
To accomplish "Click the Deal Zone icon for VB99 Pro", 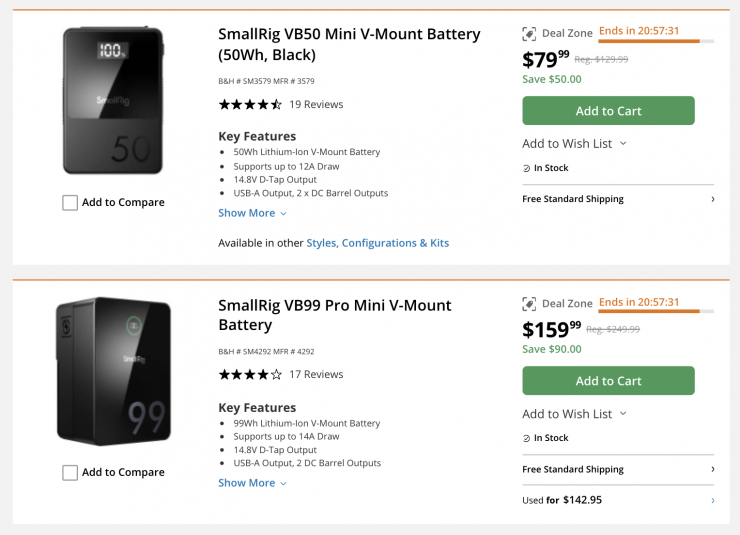I will (x=529, y=304).
